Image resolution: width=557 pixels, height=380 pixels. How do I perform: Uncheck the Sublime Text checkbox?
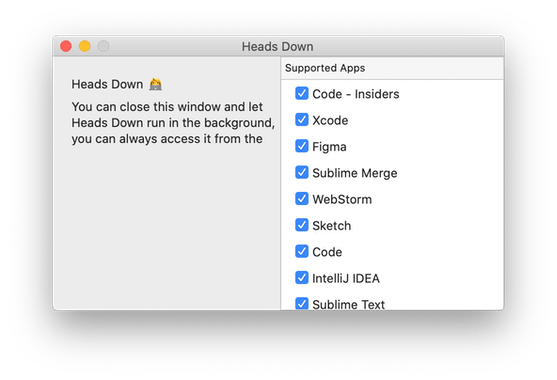(x=302, y=304)
